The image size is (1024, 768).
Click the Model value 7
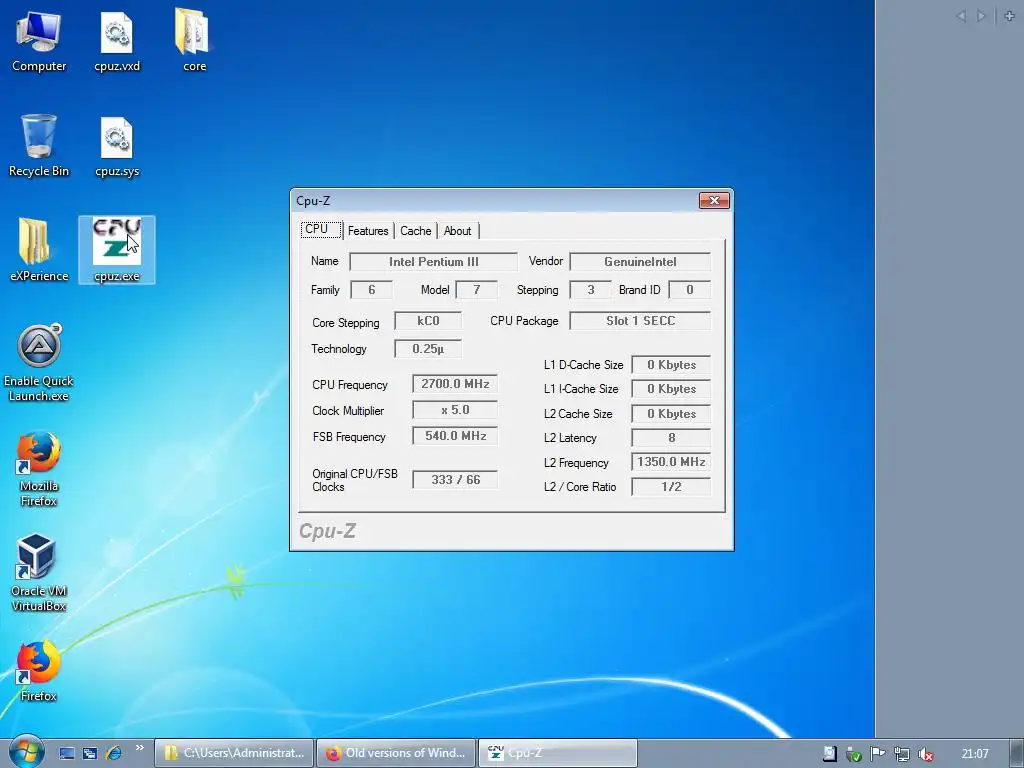tap(476, 290)
